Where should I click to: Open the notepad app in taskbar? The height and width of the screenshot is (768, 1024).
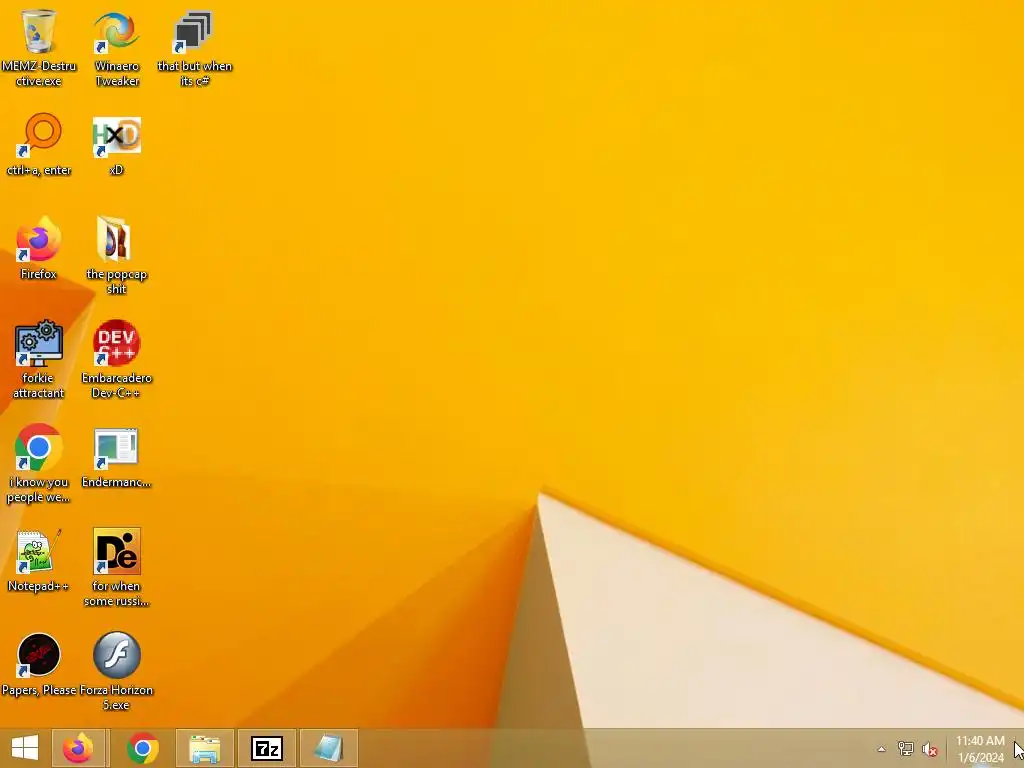tap(328, 748)
